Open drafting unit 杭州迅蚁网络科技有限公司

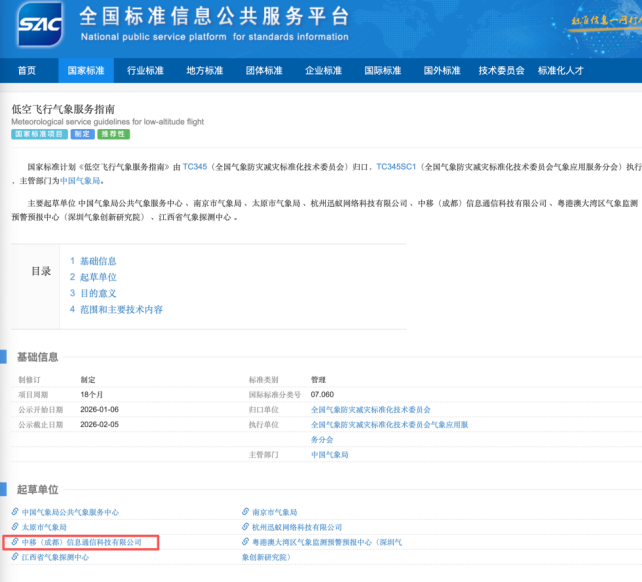click(x=297, y=527)
